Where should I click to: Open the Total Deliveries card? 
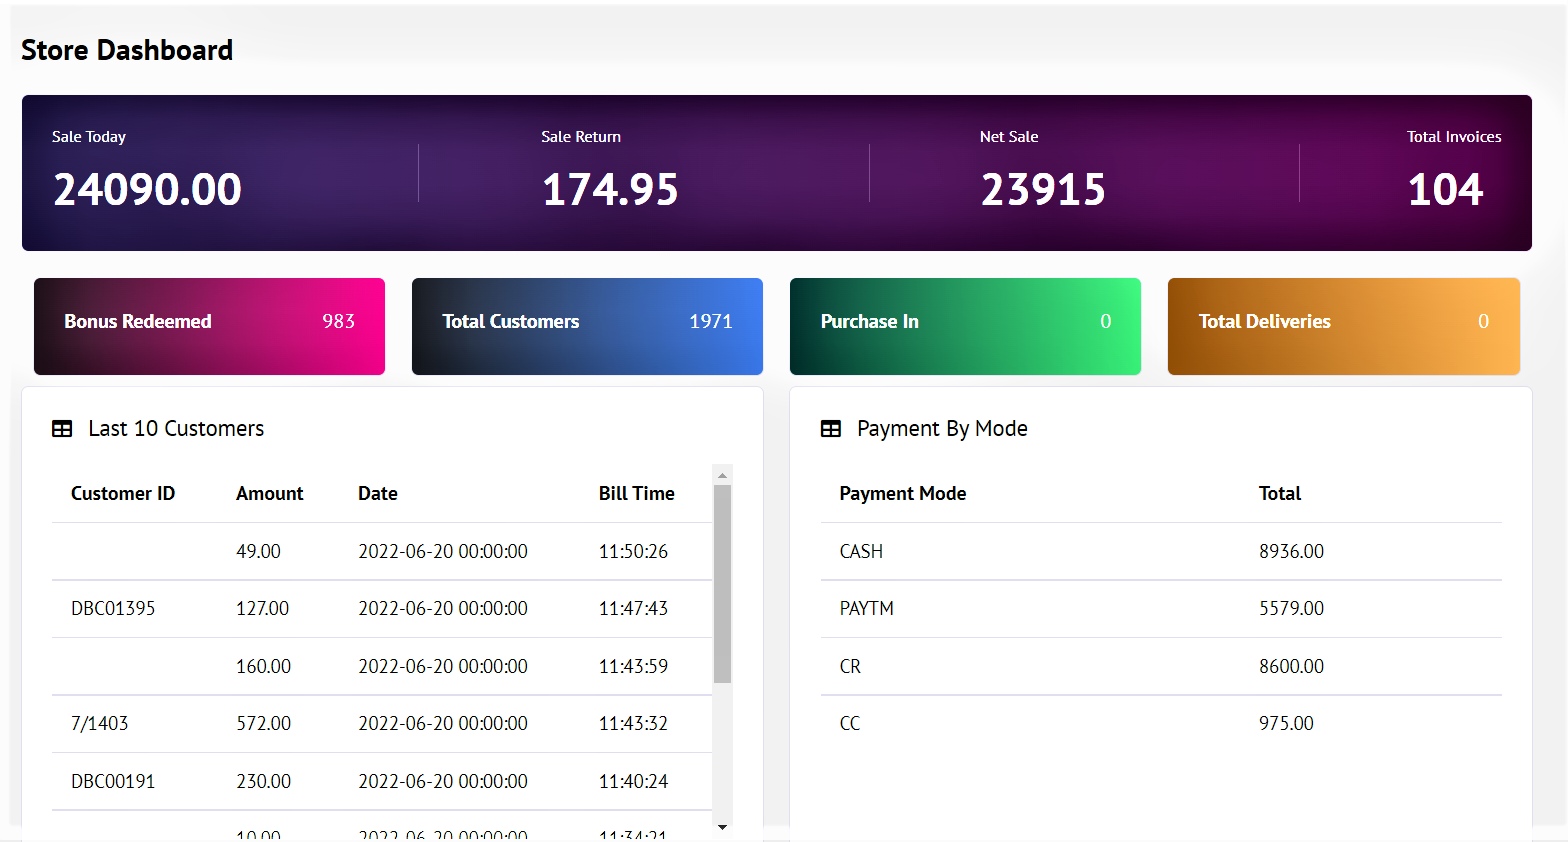(1344, 326)
